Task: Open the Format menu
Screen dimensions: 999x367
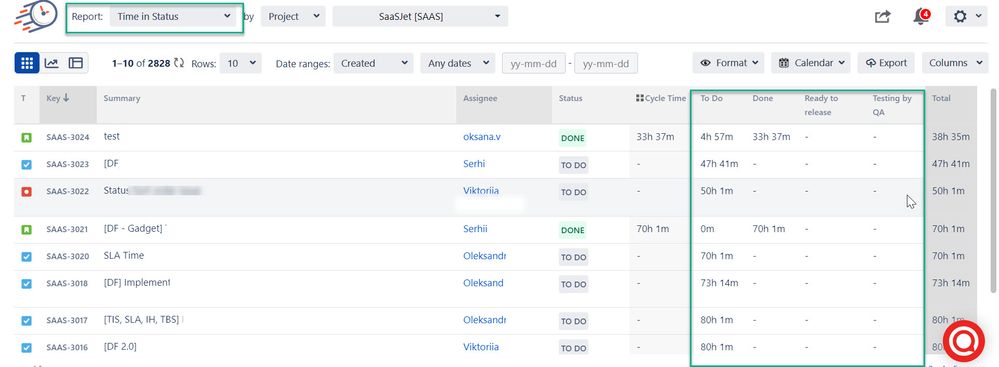Action: (x=729, y=63)
